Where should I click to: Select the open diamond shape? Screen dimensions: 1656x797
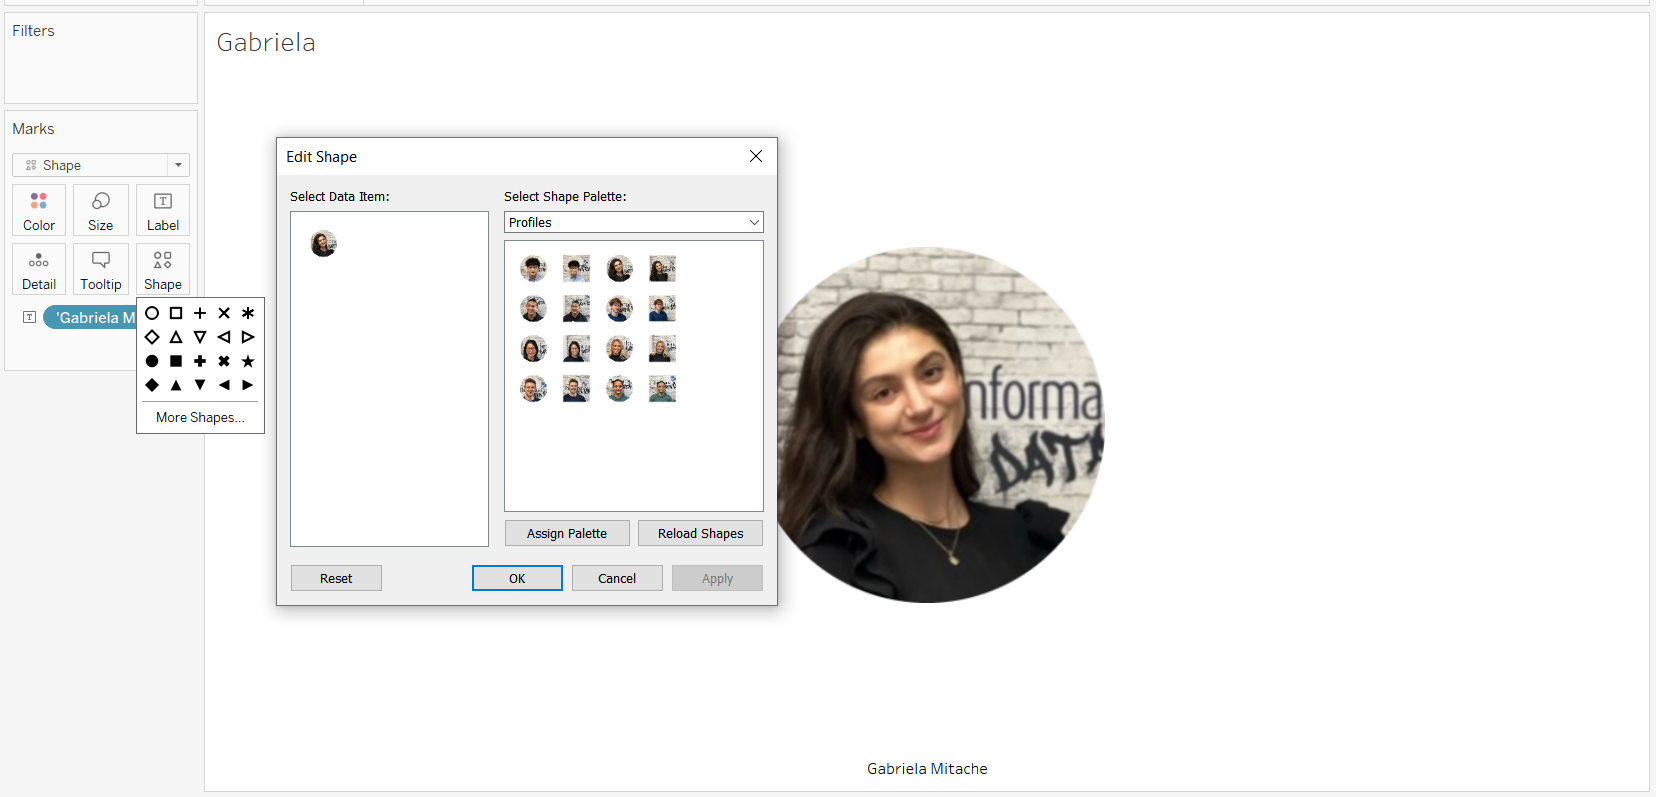[152, 337]
